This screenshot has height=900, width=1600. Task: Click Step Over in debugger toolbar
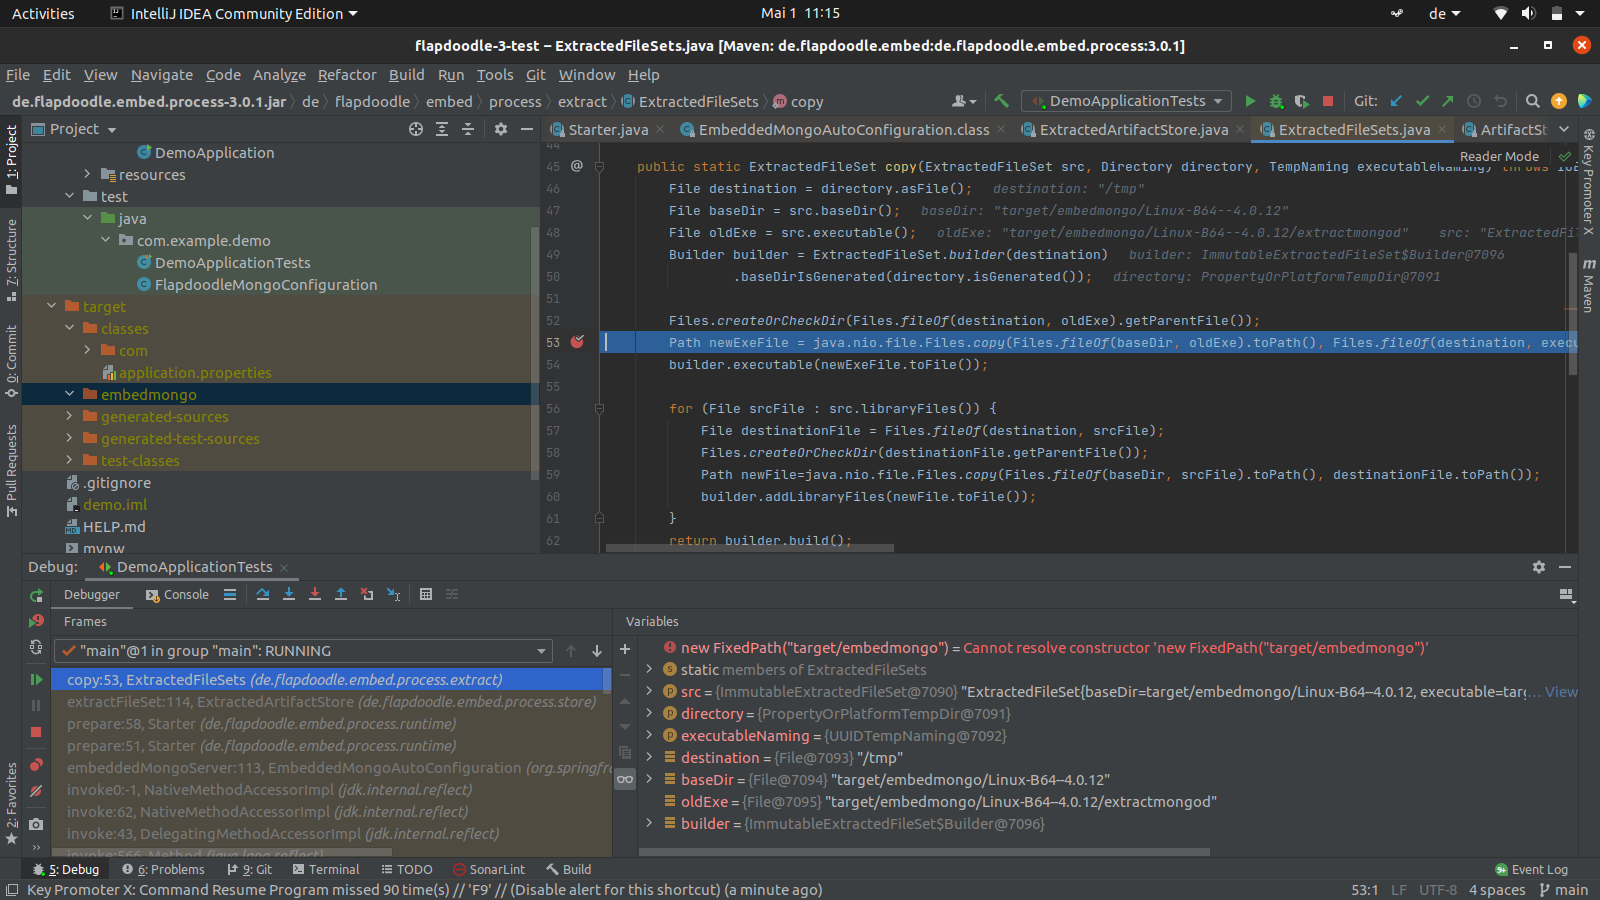pyautogui.click(x=262, y=594)
